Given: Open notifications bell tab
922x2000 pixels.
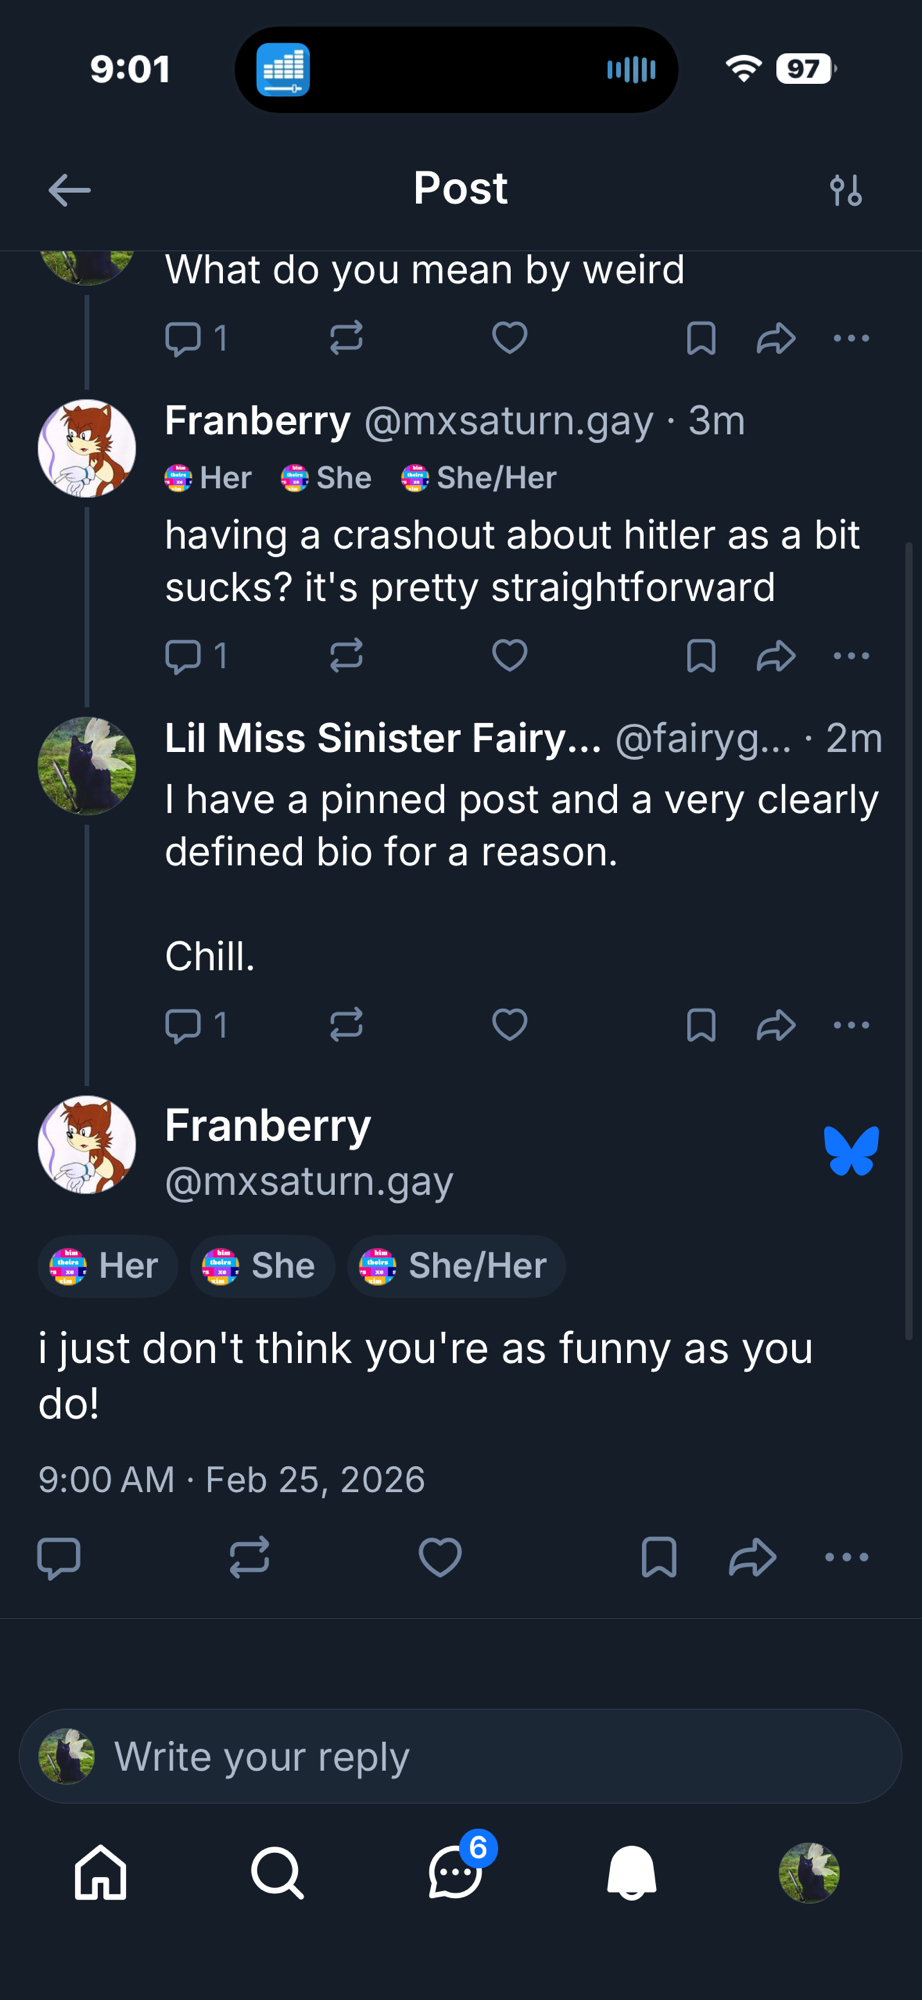Looking at the screenshot, I should [x=632, y=1872].
